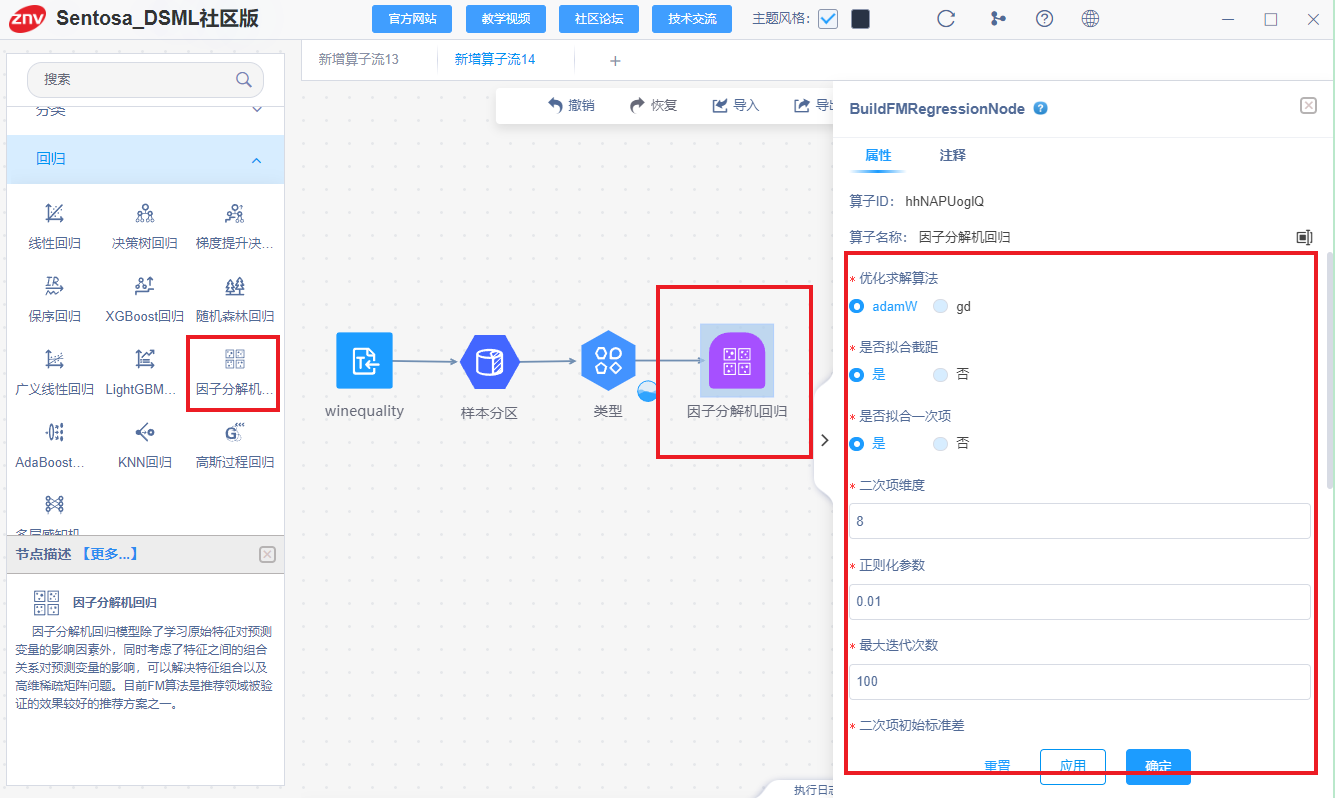Select adamW optimization algorithm
1335x798 pixels.
click(x=857, y=306)
